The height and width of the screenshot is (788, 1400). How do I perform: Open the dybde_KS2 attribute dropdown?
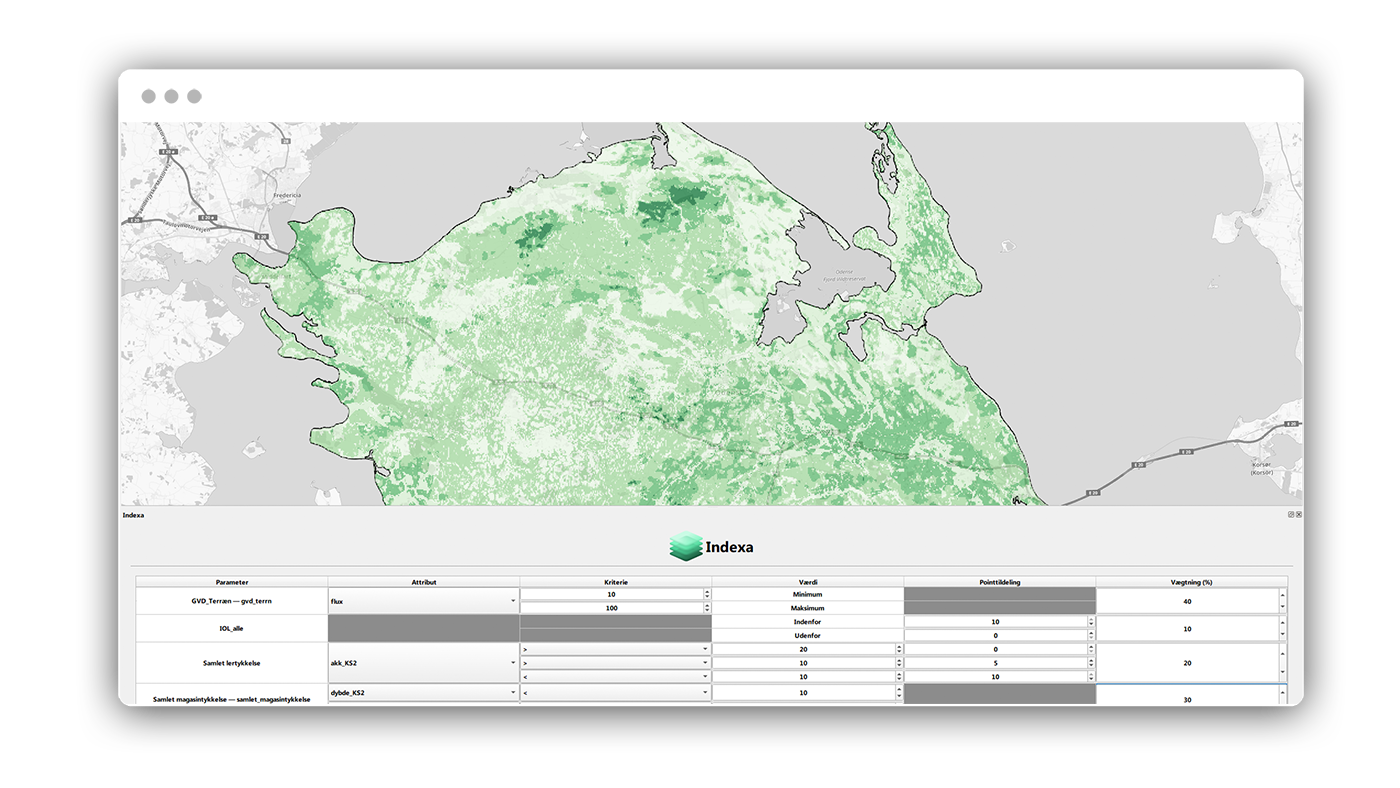[x=423, y=692]
